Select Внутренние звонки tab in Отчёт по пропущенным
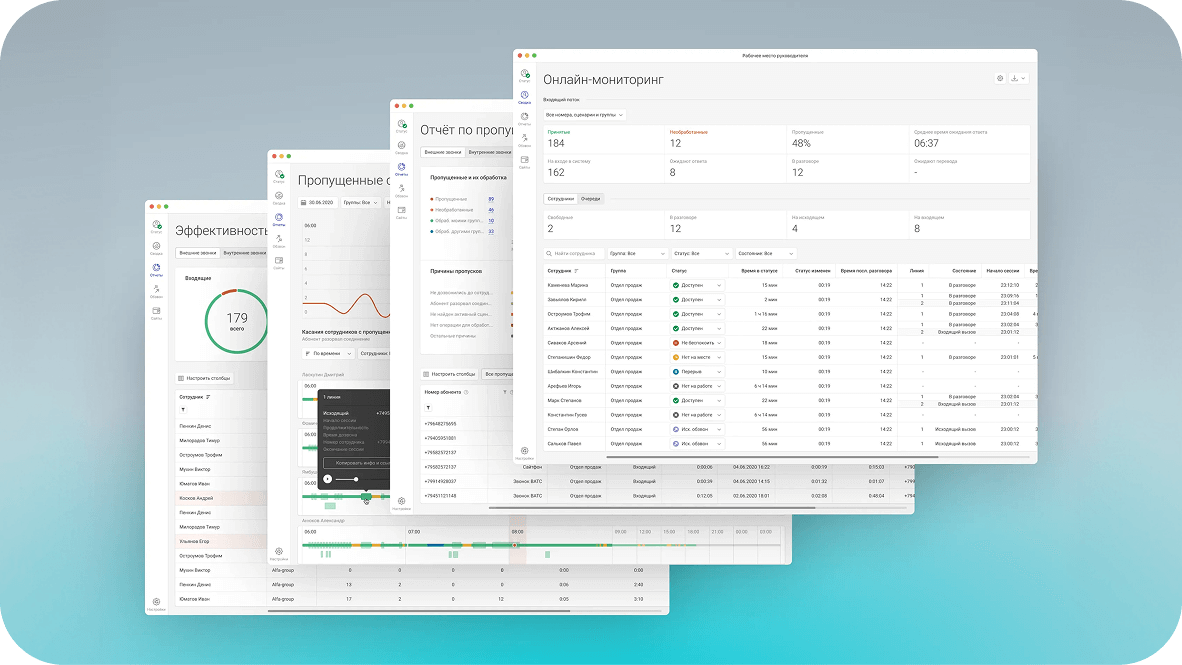The image size is (1182, 665). click(x=489, y=152)
